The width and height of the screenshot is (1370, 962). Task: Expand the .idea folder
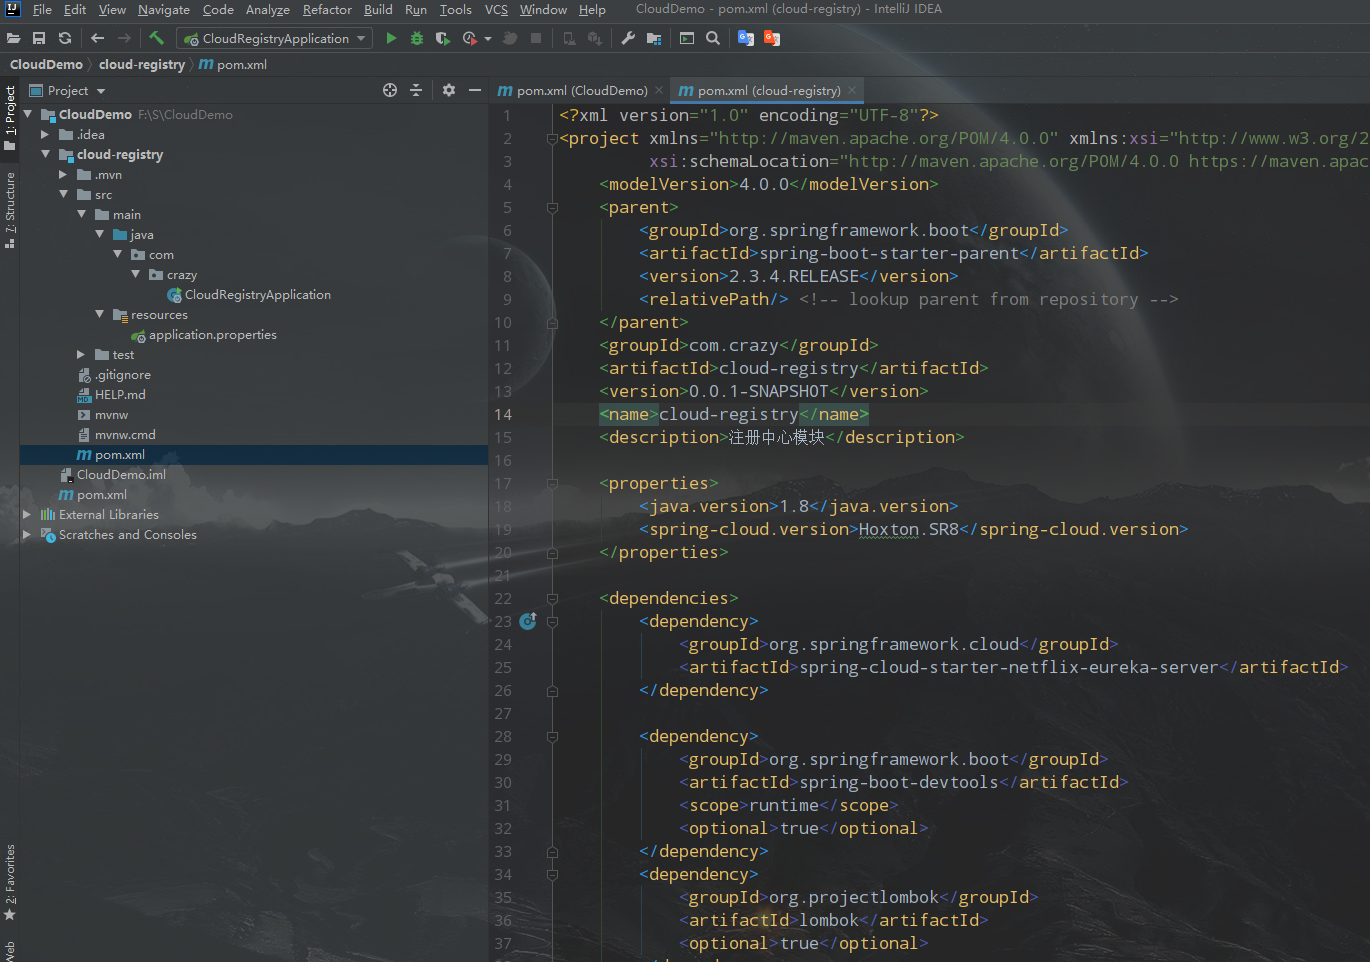click(x=45, y=134)
